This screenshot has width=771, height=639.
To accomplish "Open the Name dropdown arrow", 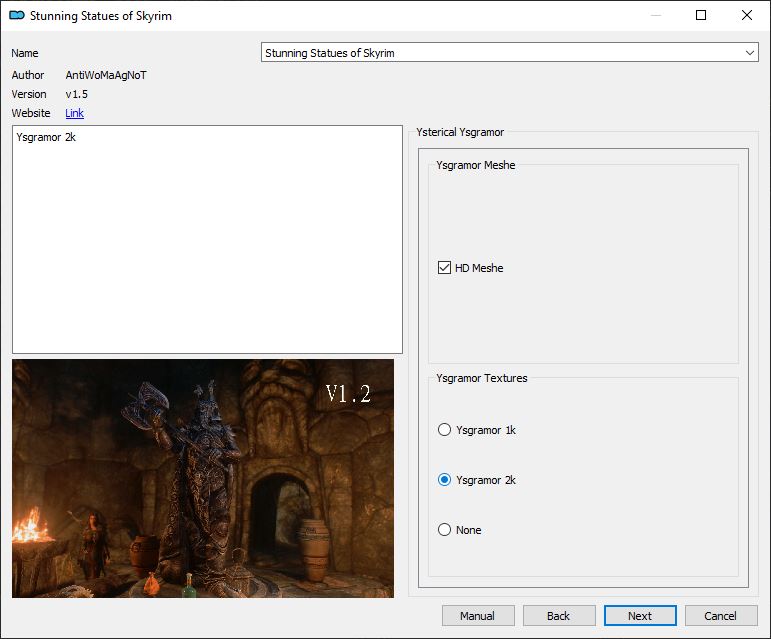I will point(750,53).
